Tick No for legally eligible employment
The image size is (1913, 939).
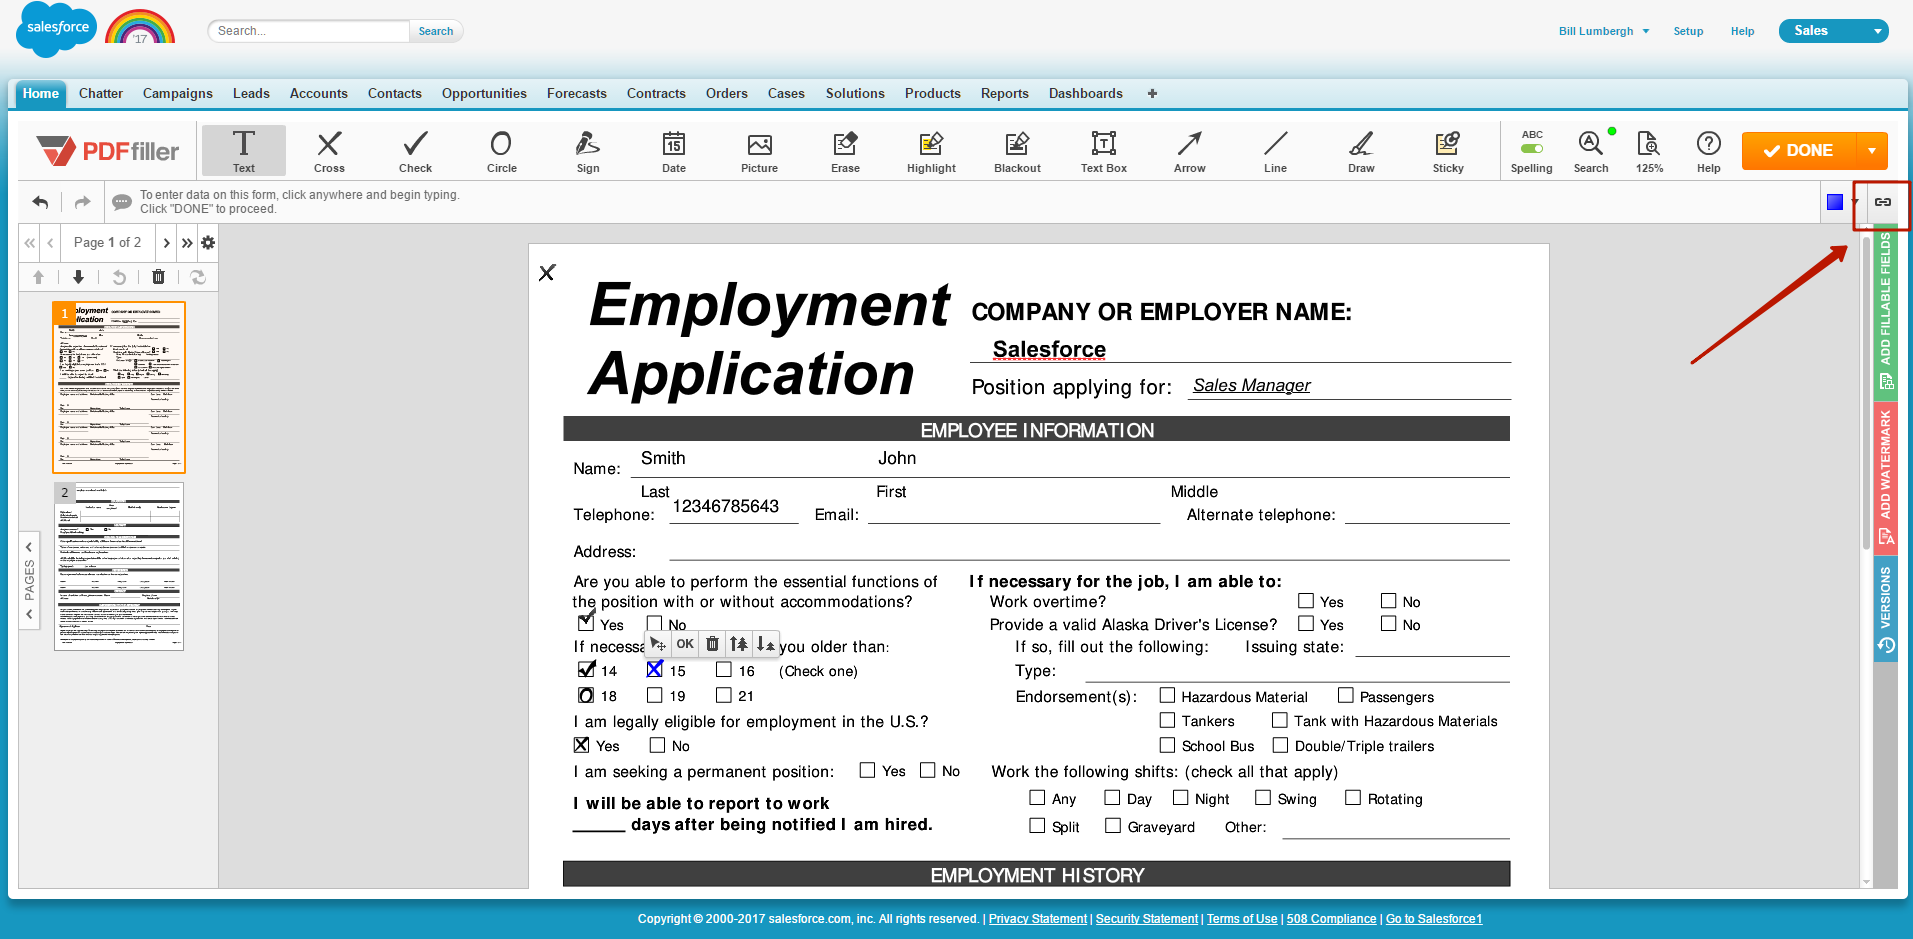658,745
